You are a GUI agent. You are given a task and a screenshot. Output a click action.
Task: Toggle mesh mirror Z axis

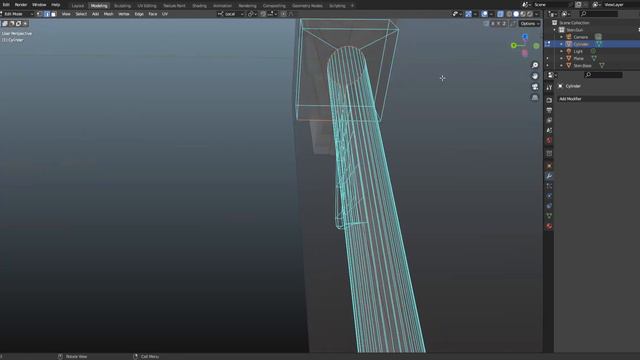tap(504, 24)
